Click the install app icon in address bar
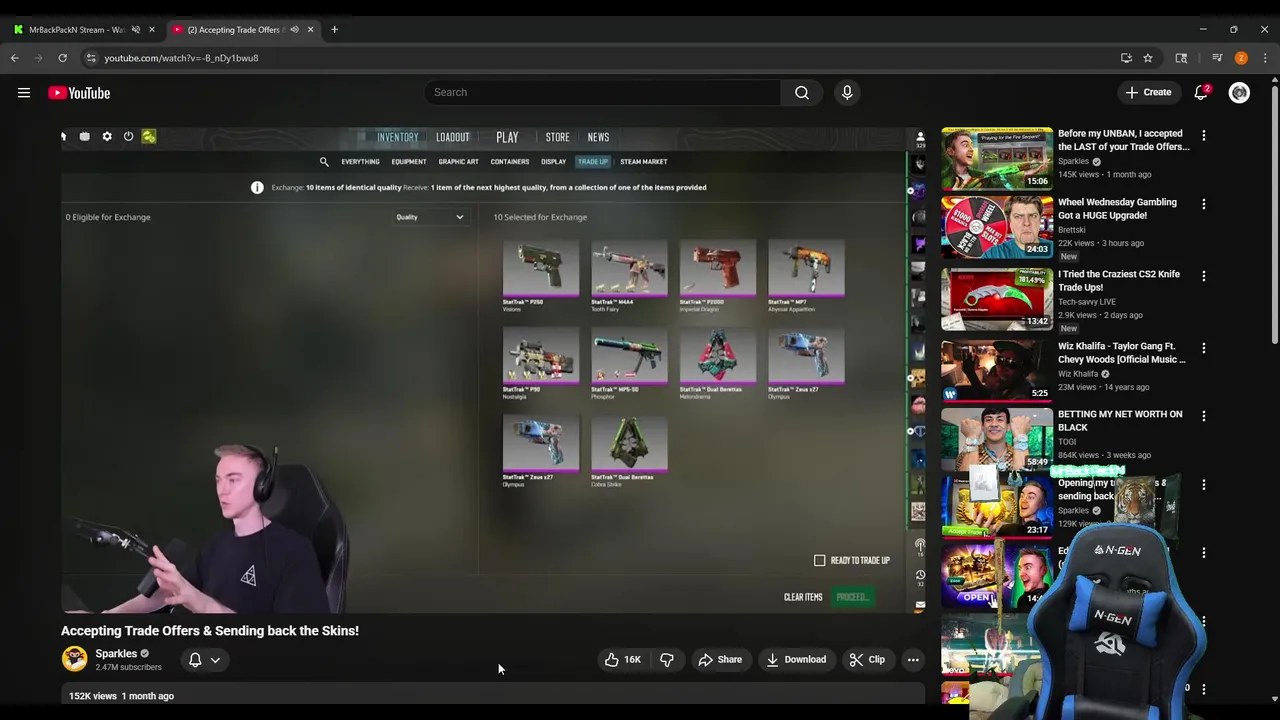 point(1126,58)
